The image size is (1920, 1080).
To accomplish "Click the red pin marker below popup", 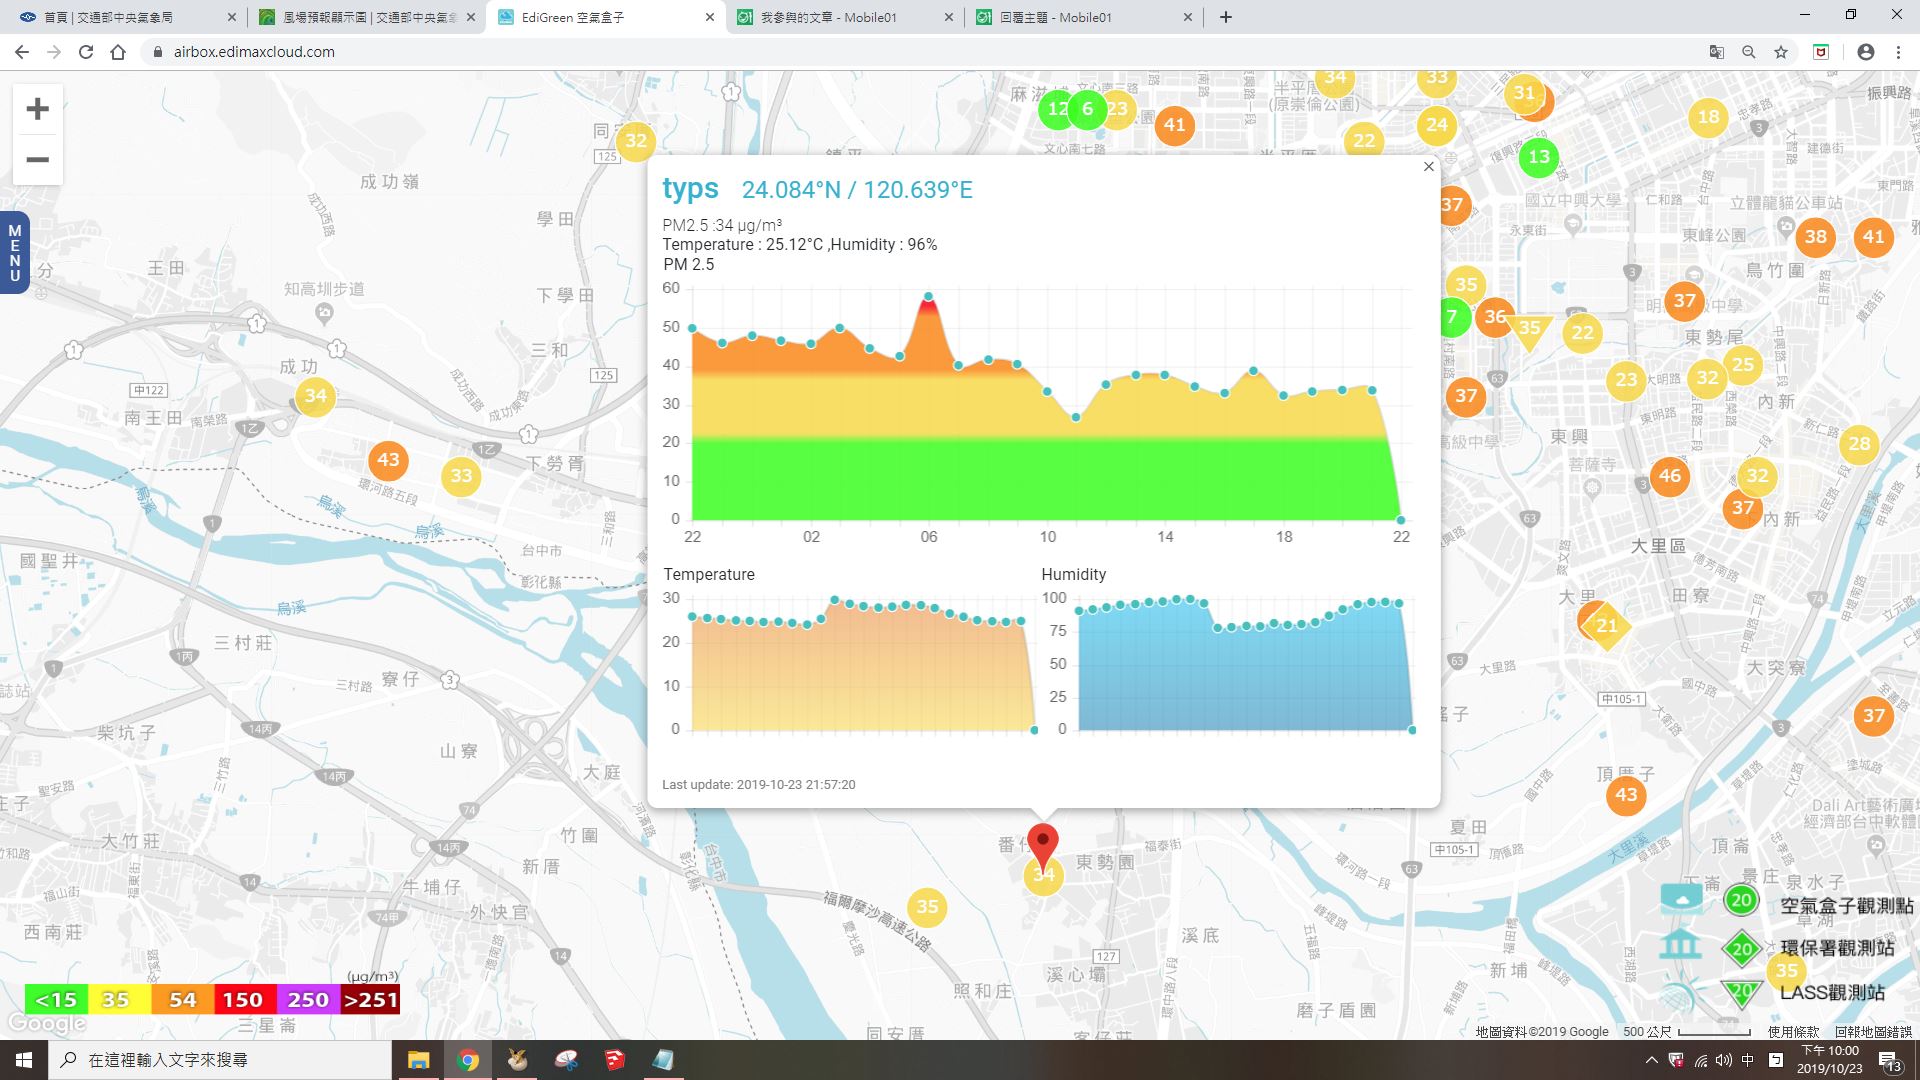I will coord(1043,847).
